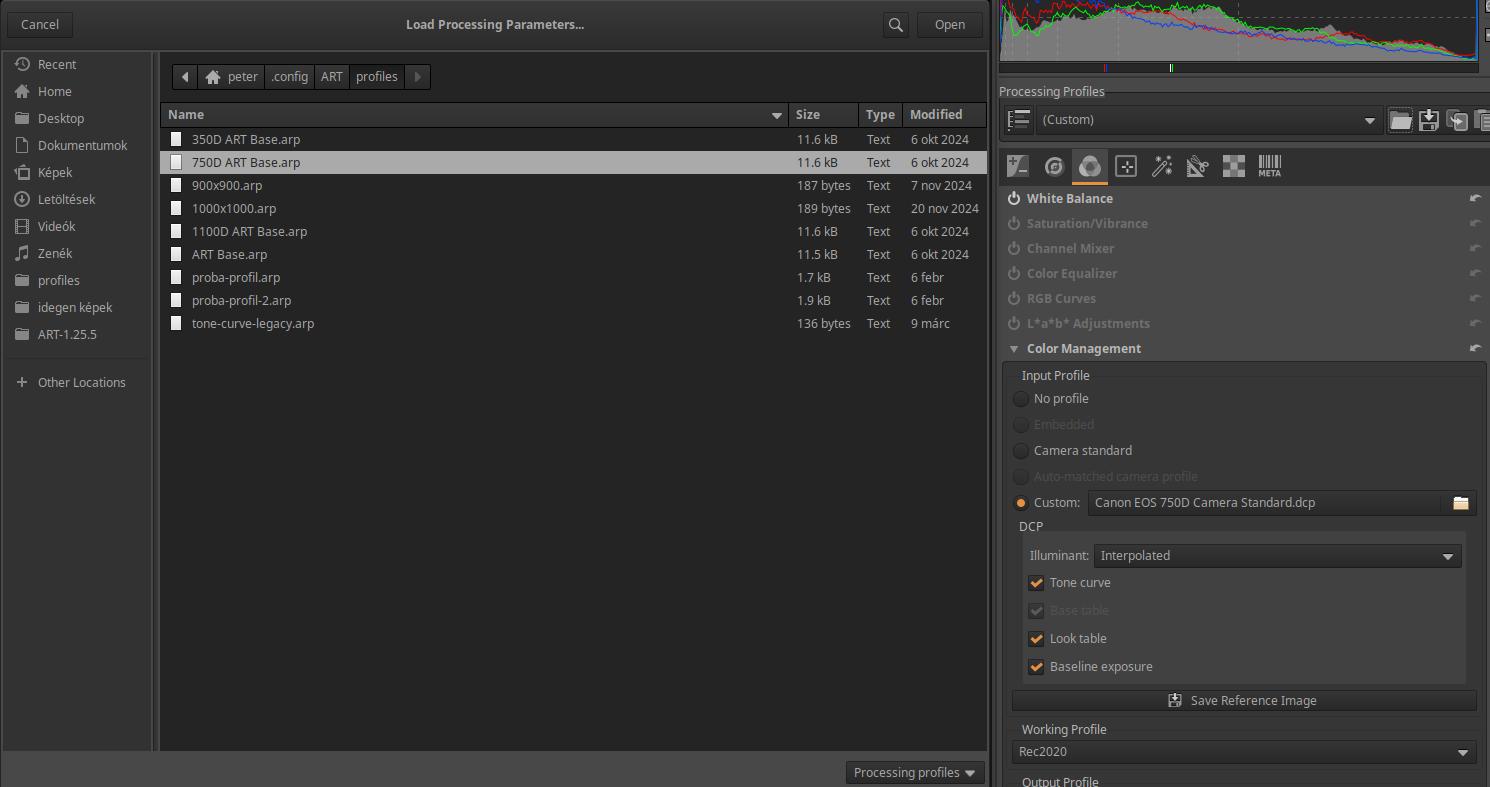Disable the Look table checkbox
Viewport: 1490px width, 787px height.
(1037, 639)
